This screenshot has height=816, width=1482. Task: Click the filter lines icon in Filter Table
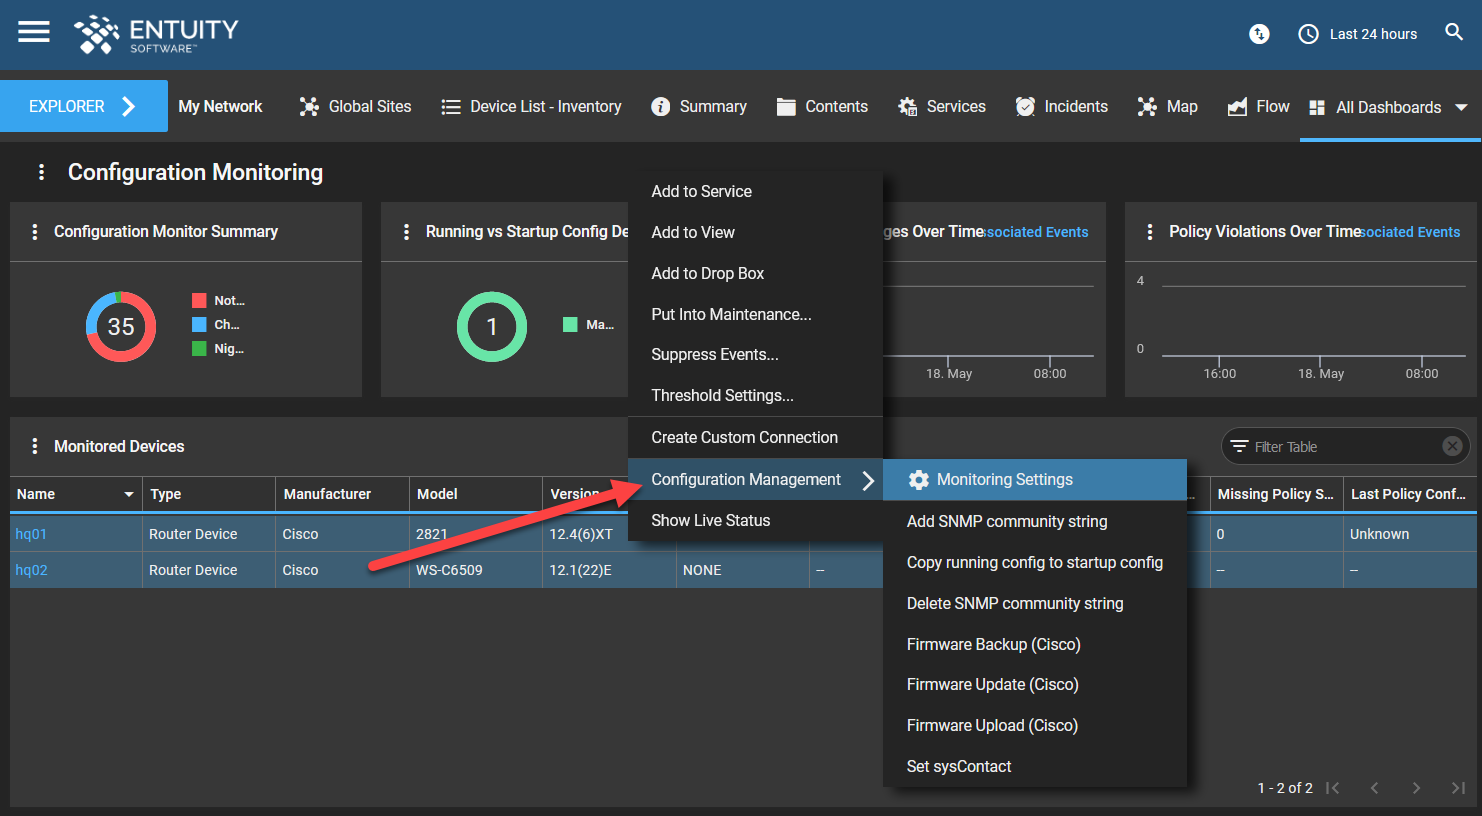click(1239, 446)
